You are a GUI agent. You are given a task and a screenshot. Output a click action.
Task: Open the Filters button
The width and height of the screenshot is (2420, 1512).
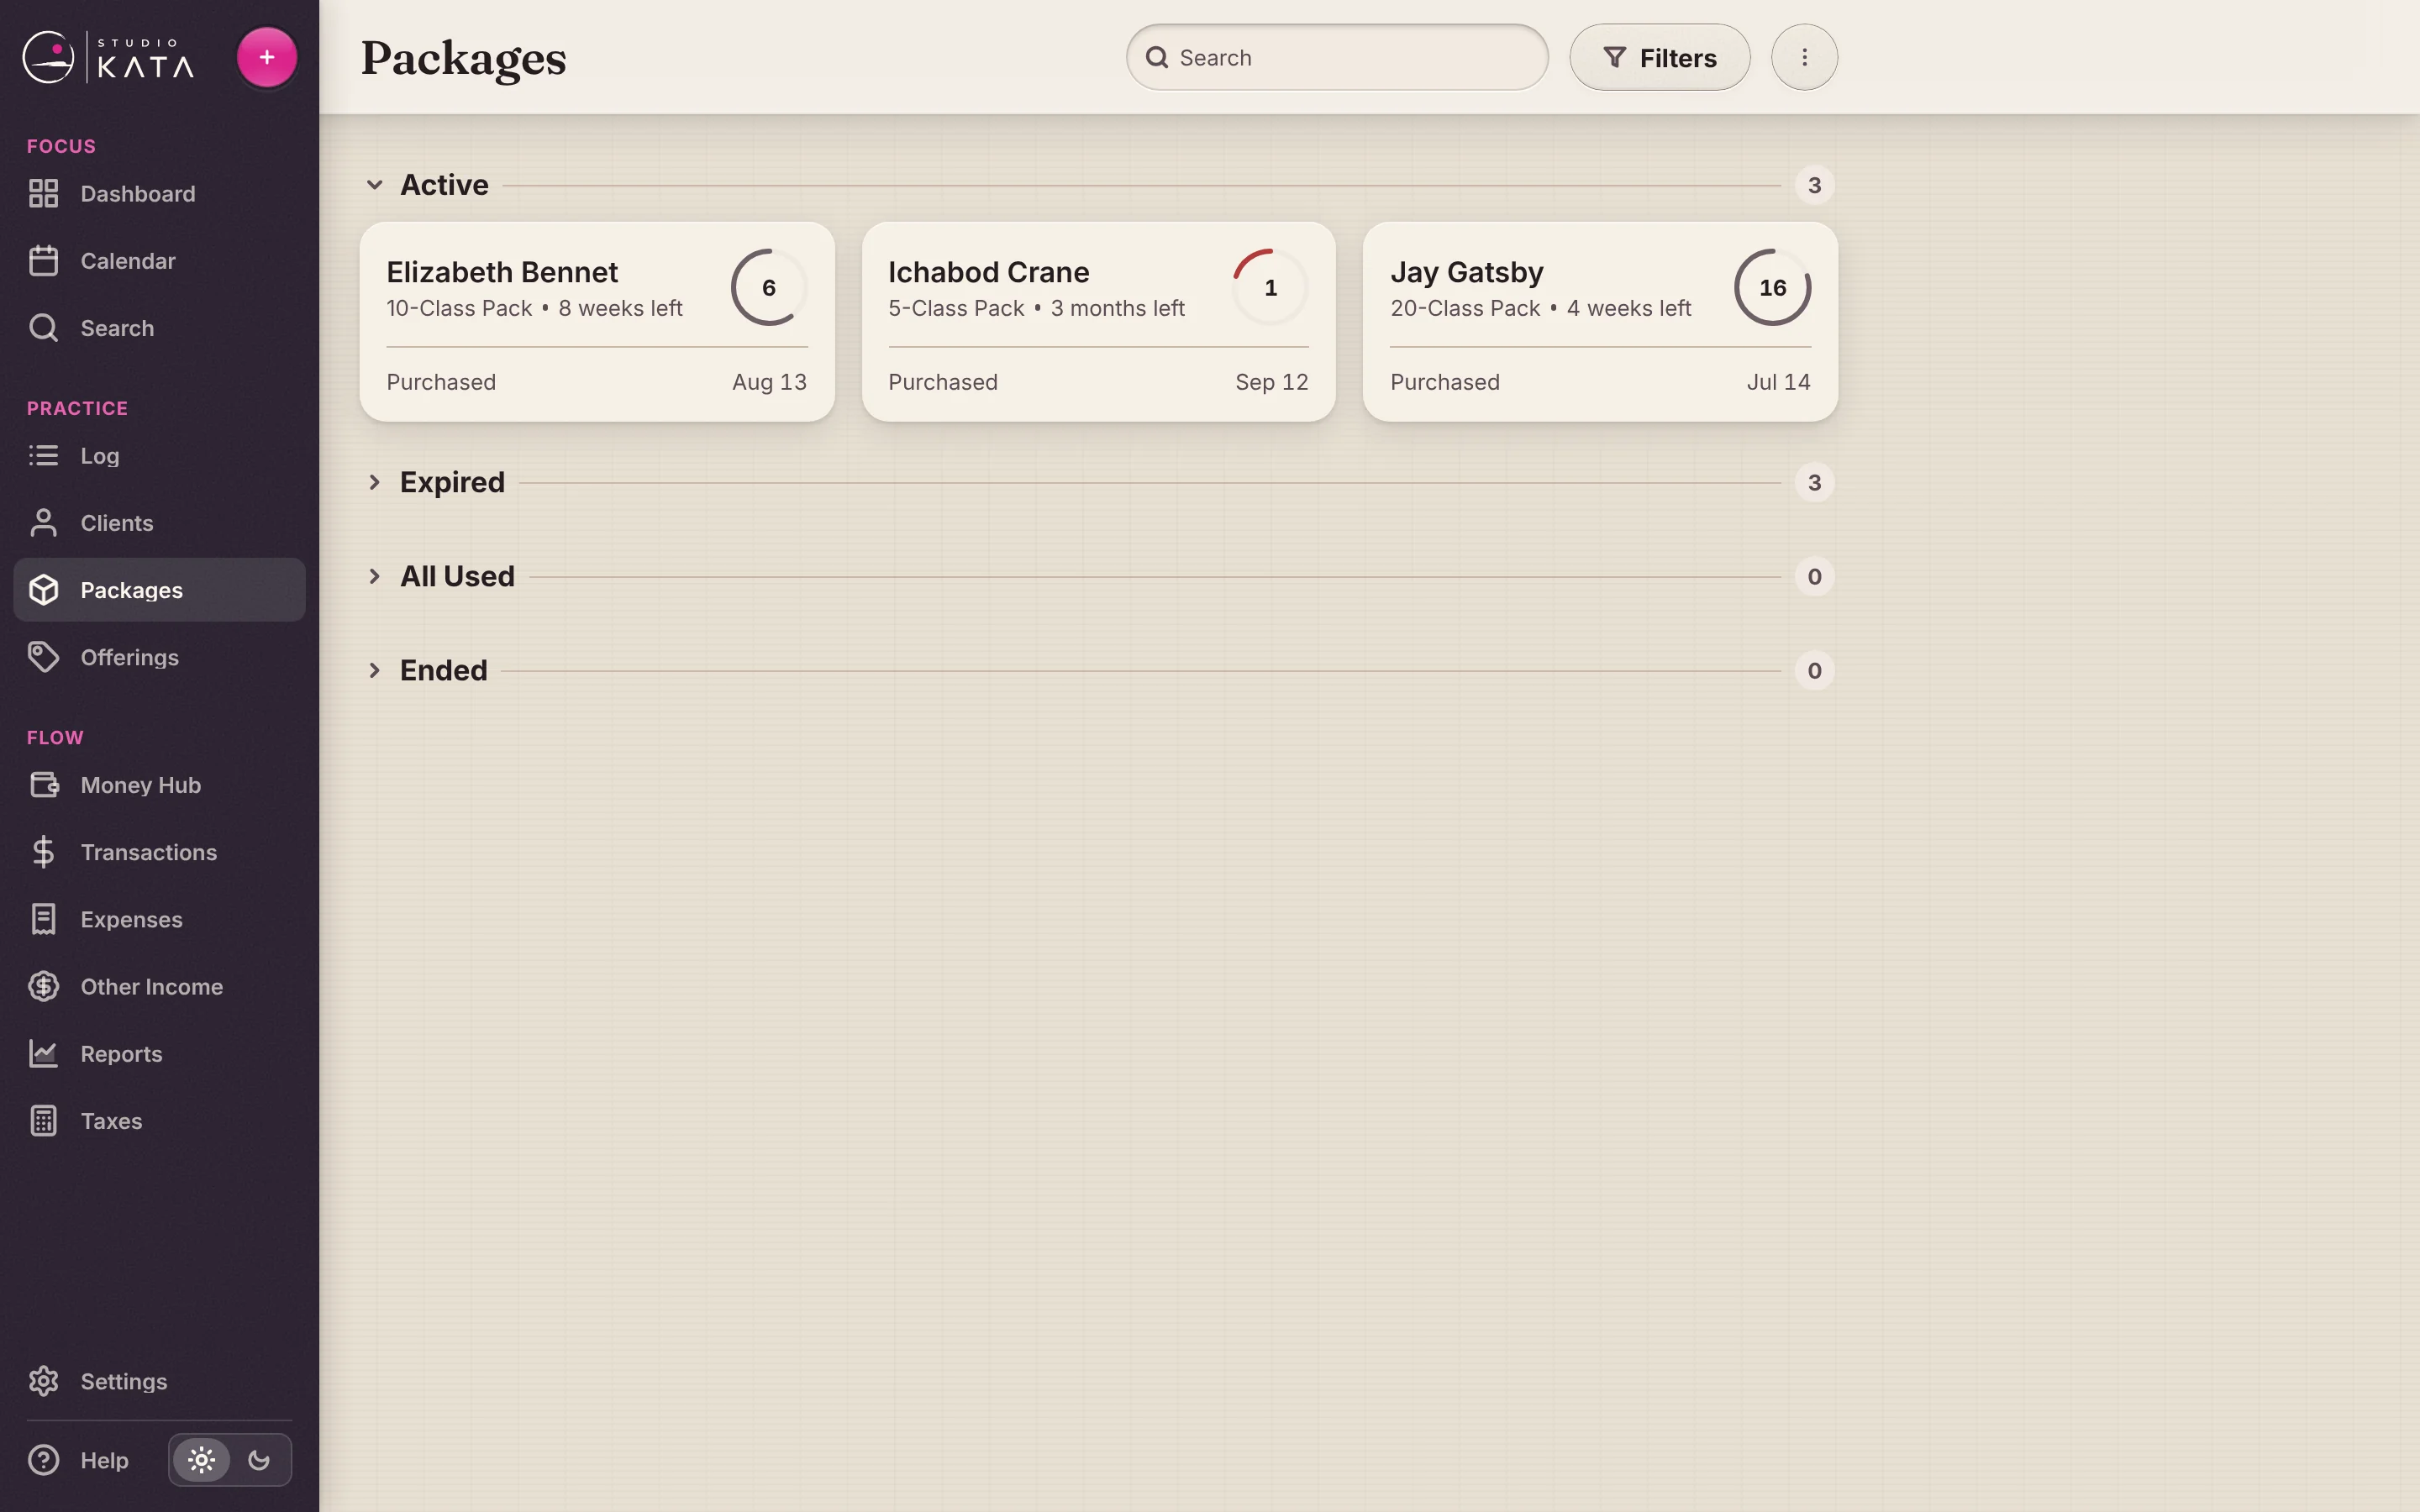[x=1659, y=57]
